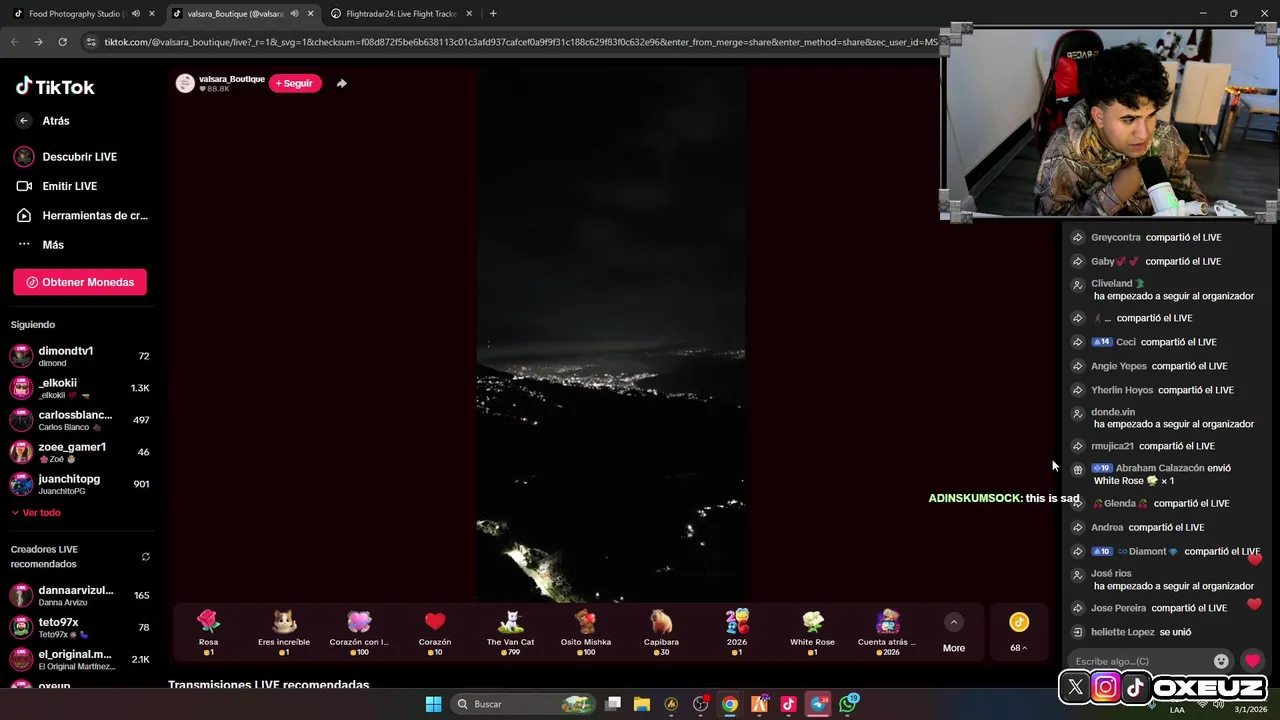The height and width of the screenshot is (720, 1280).
Task: Open zoee_gamer1 live from Siguiendo list
Action: (x=80, y=452)
